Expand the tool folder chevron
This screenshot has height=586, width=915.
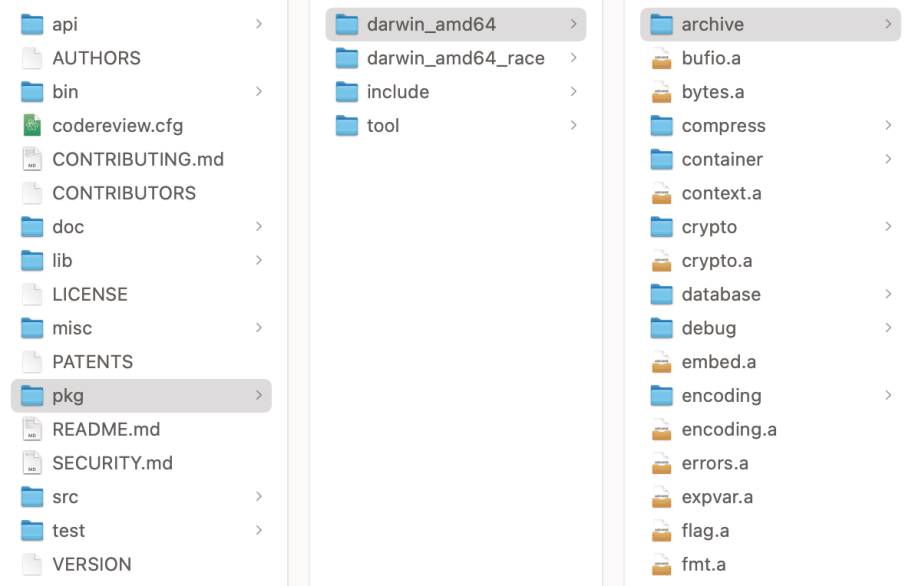(x=573, y=125)
